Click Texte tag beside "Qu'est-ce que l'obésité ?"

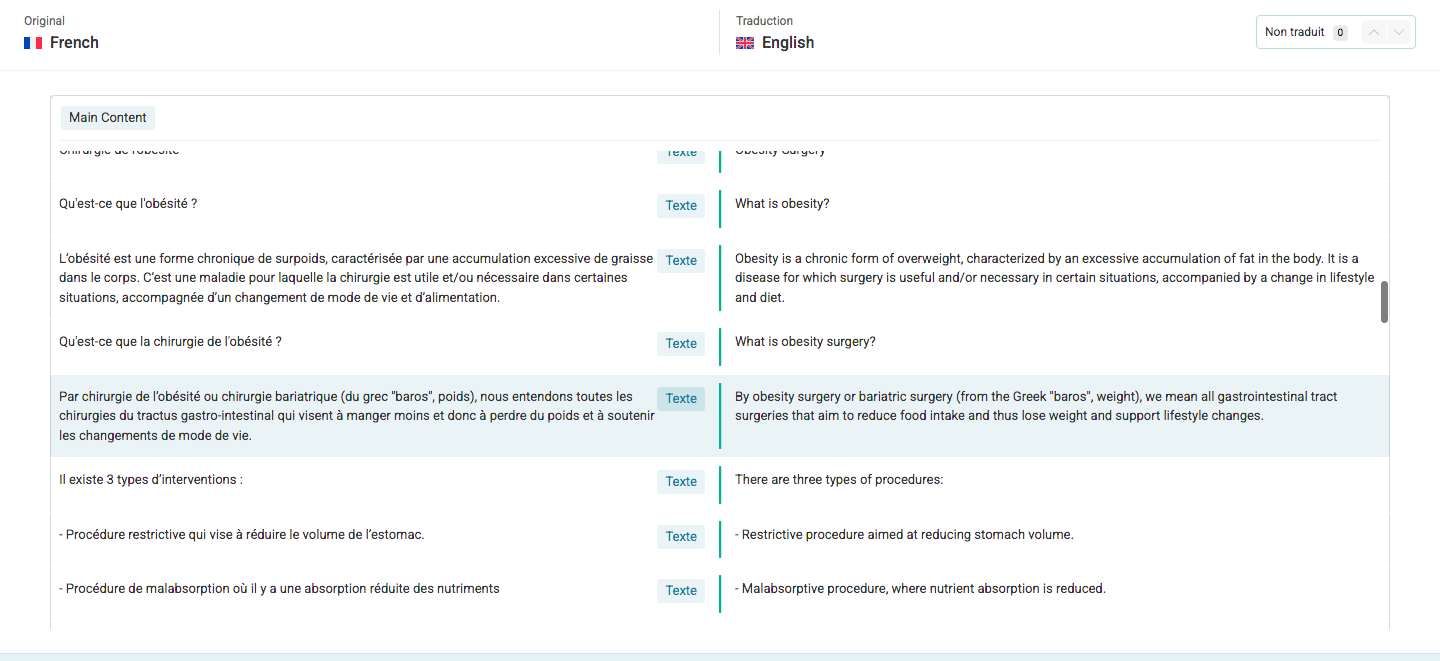click(681, 206)
